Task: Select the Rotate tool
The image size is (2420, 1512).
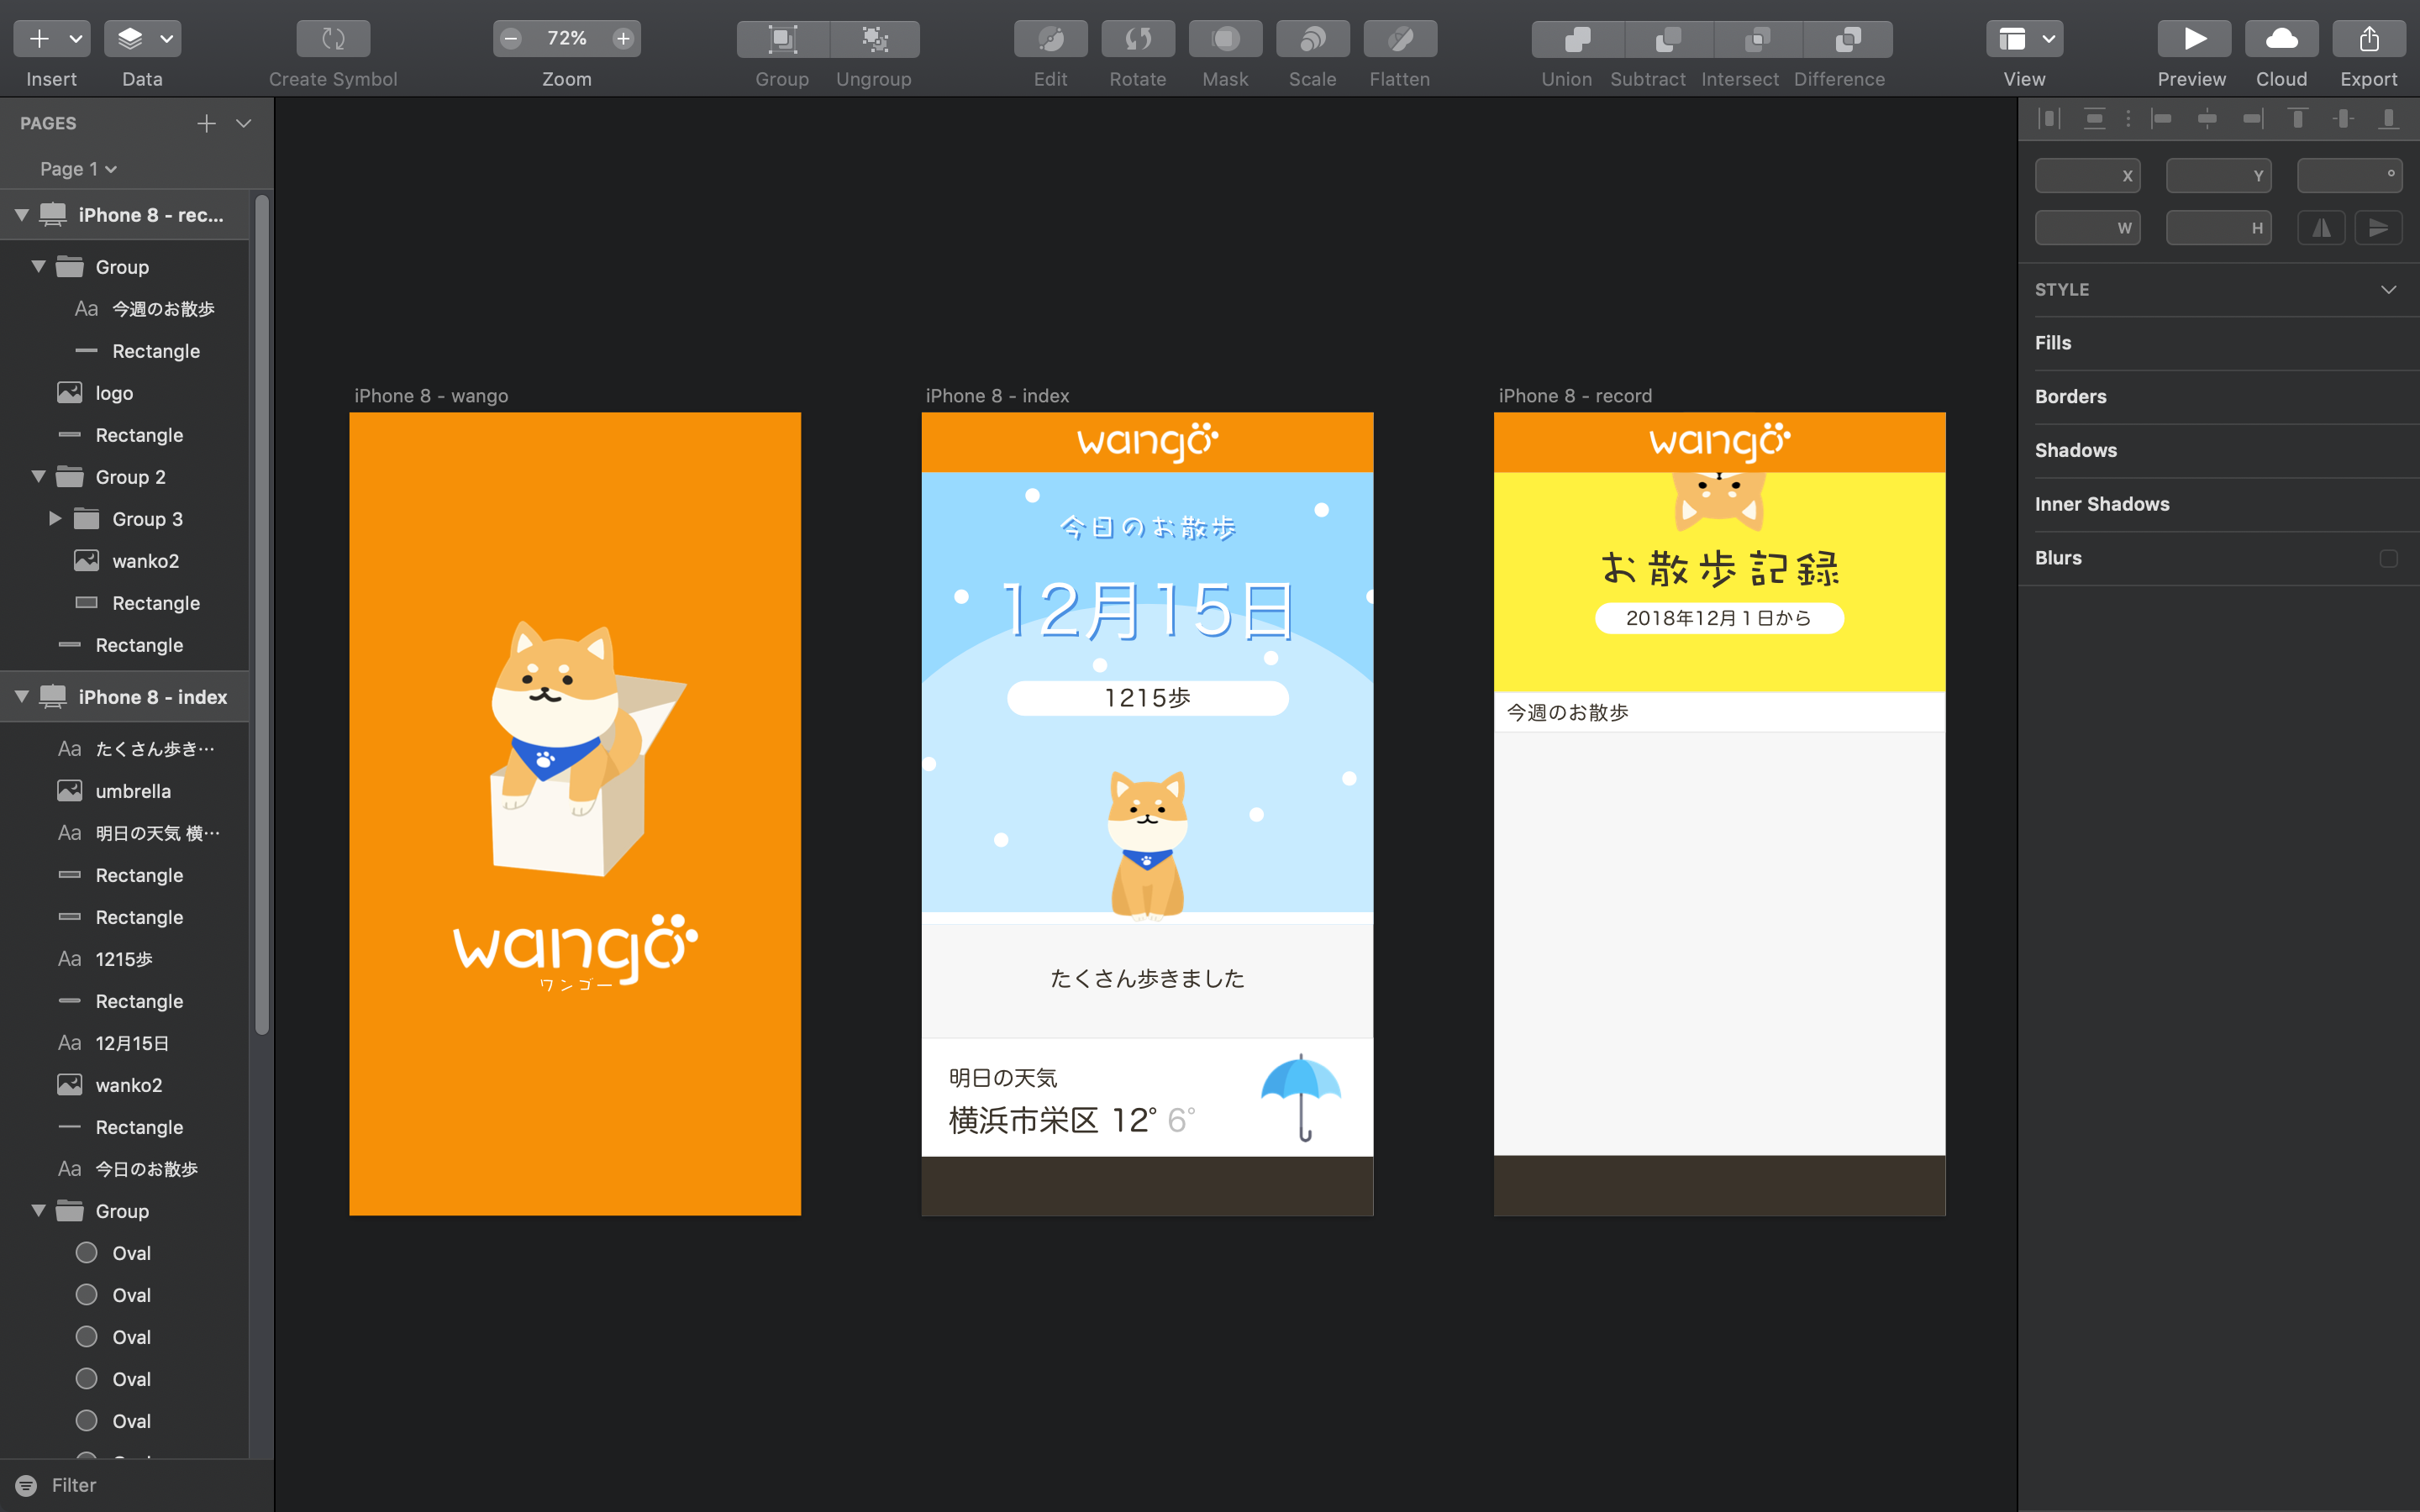Action: coord(1138,39)
